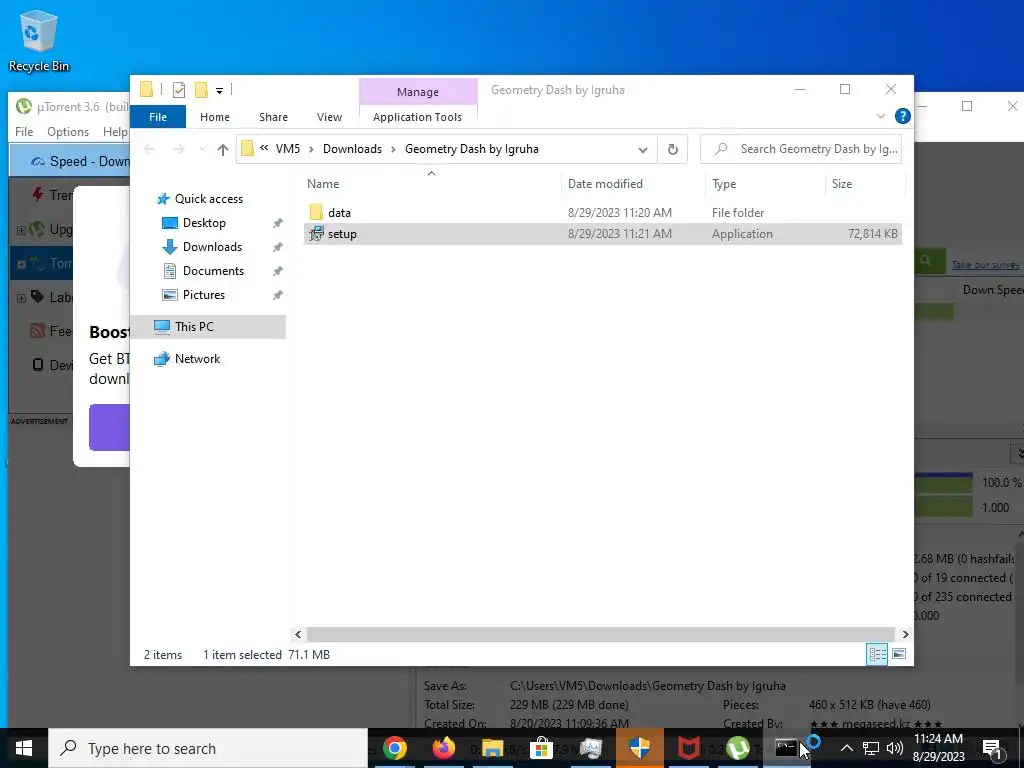Image resolution: width=1024 pixels, height=768 pixels.
Task: Switch to the Share ribbon tab
Action: click(x=273, y=117)
